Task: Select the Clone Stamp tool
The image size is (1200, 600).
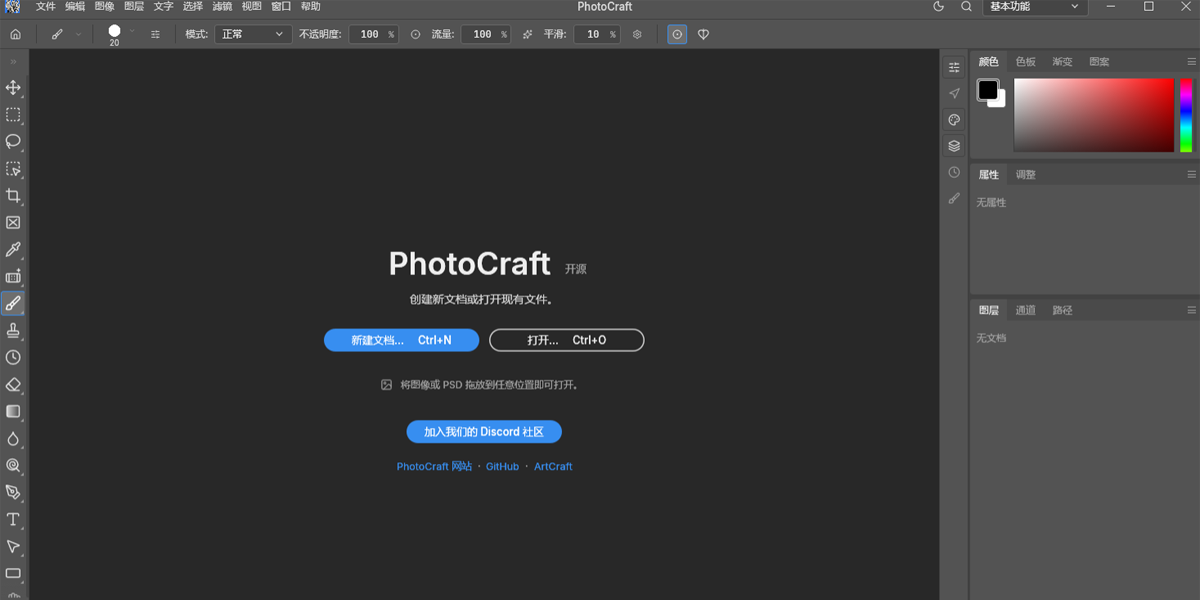Action: pyautogui.click(x=13, y=330)
